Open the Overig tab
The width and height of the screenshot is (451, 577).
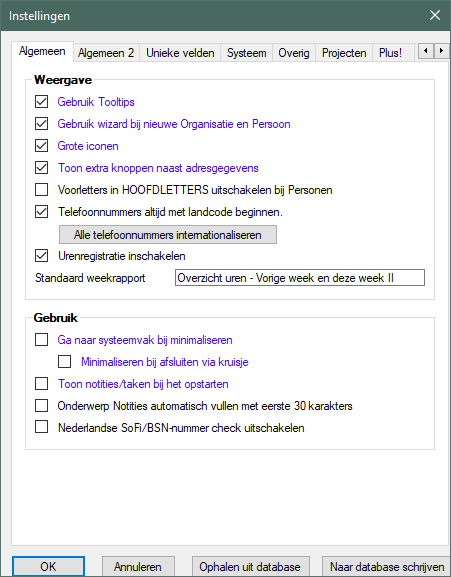click(294, 53)
